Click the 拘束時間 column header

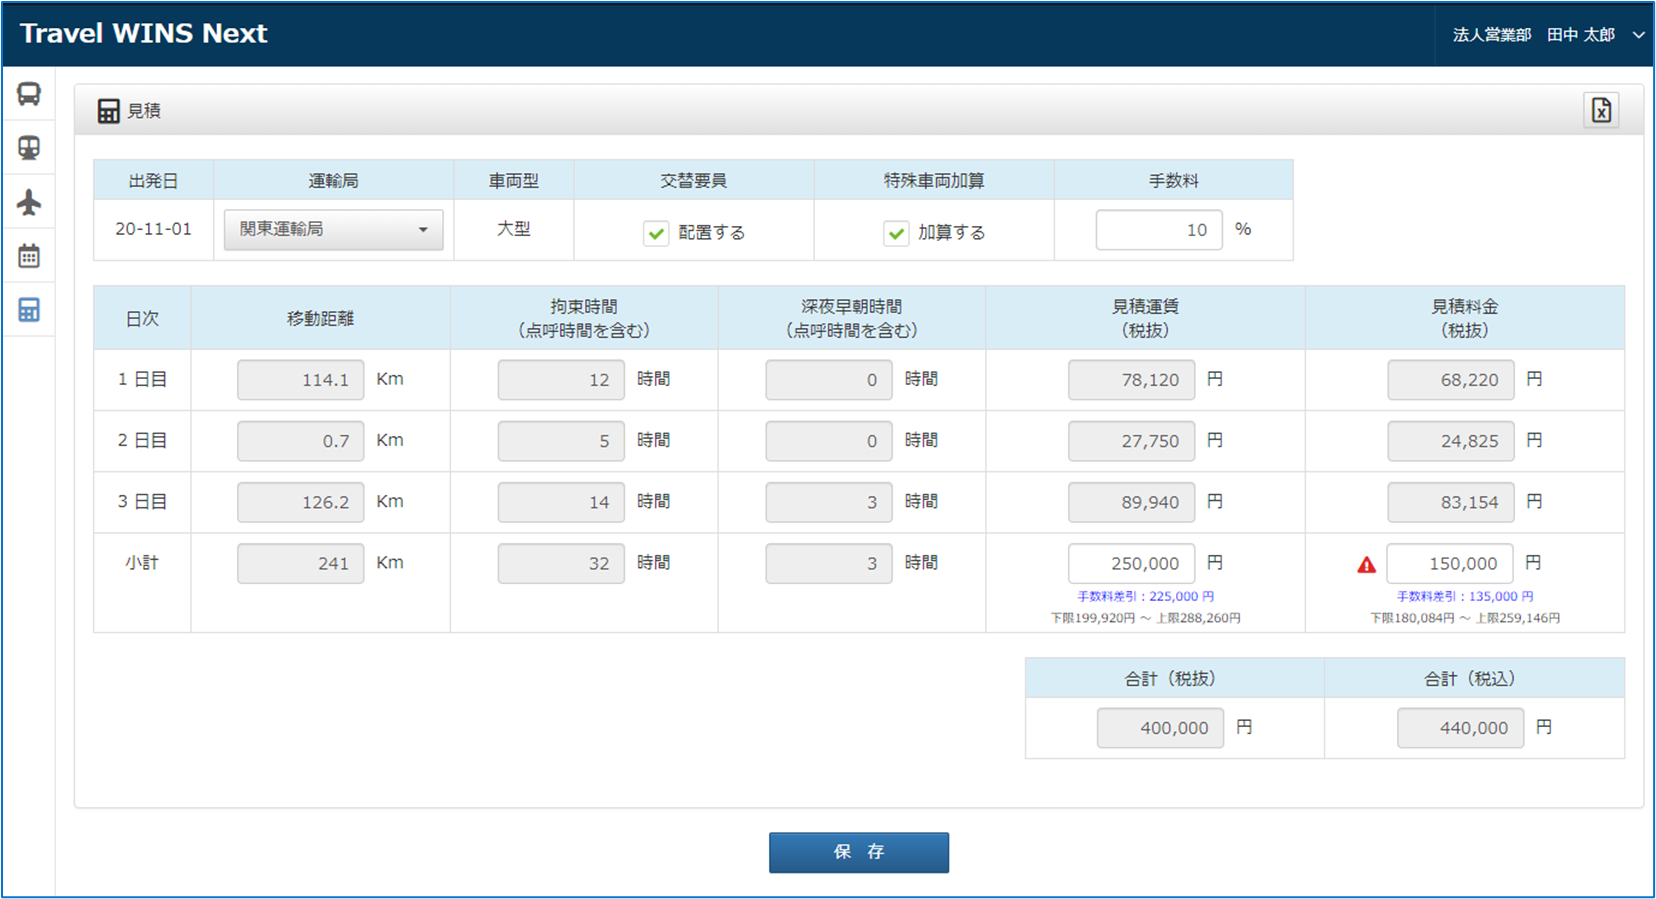click(x=584, y=319)
